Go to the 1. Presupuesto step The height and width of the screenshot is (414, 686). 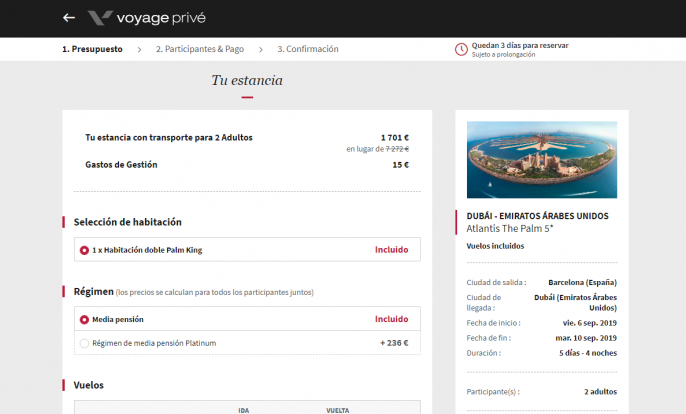click(92, 49)
